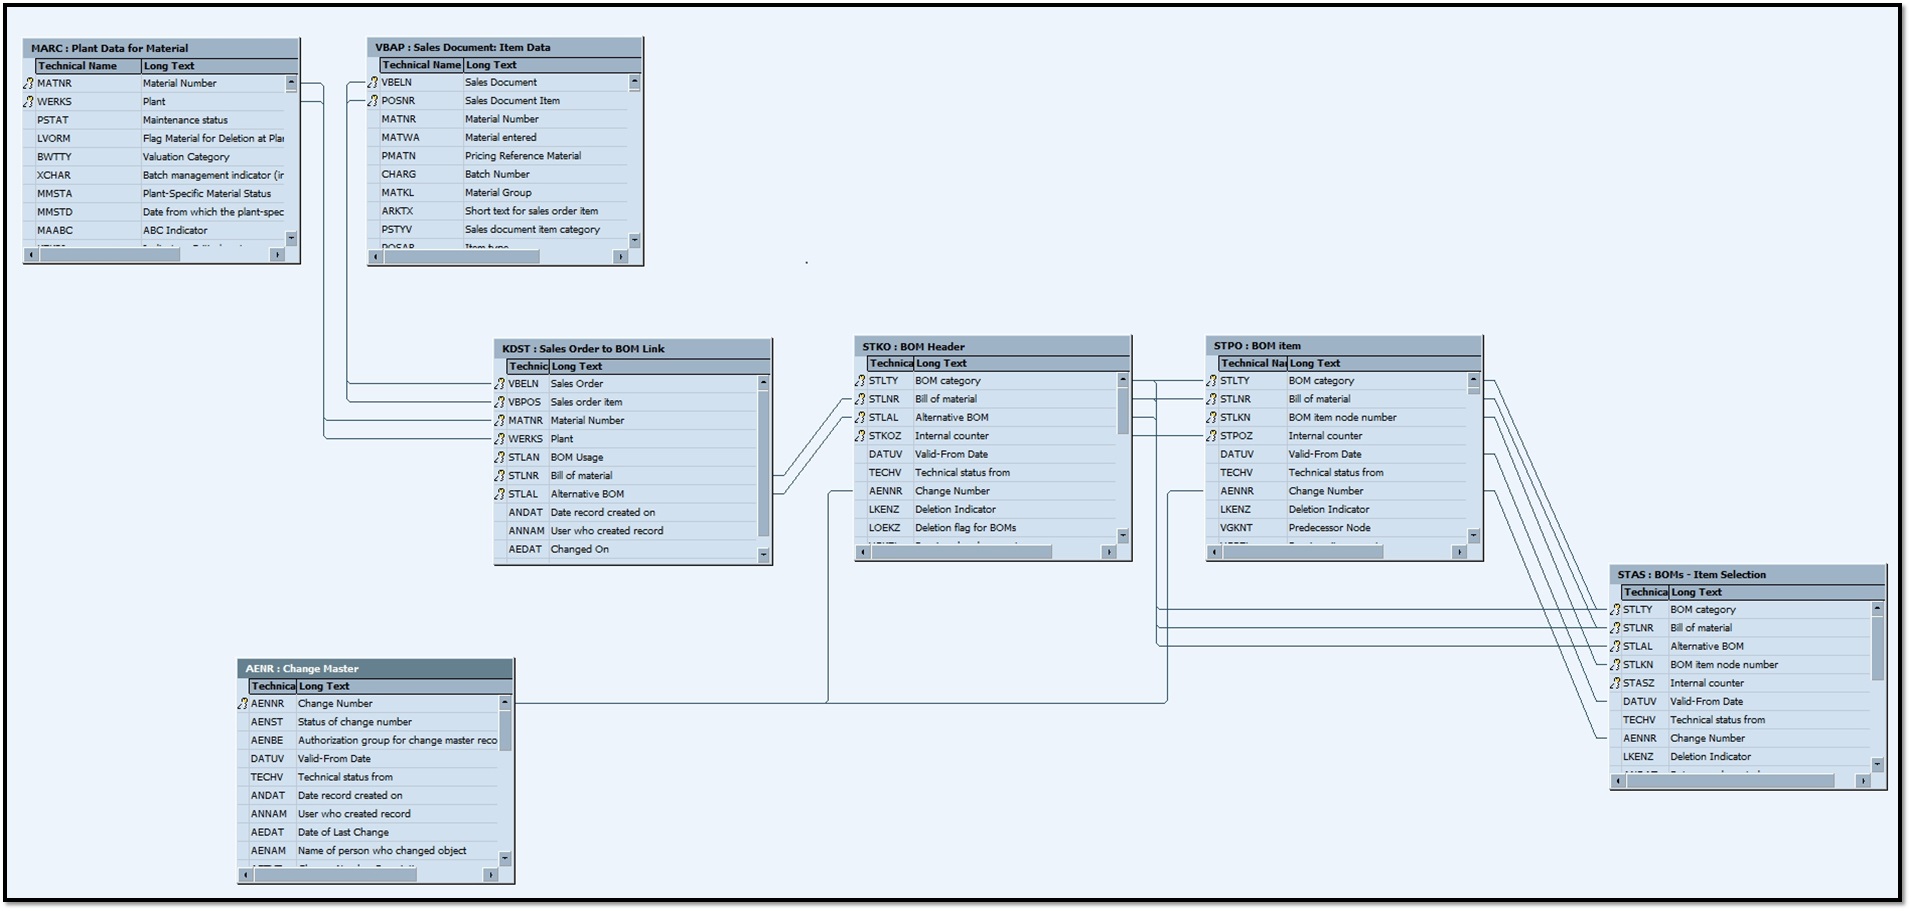The image size is (1911, 911).
Task: Click the scroll down arrow in KDST table
Action: click(x=763, y=554)
